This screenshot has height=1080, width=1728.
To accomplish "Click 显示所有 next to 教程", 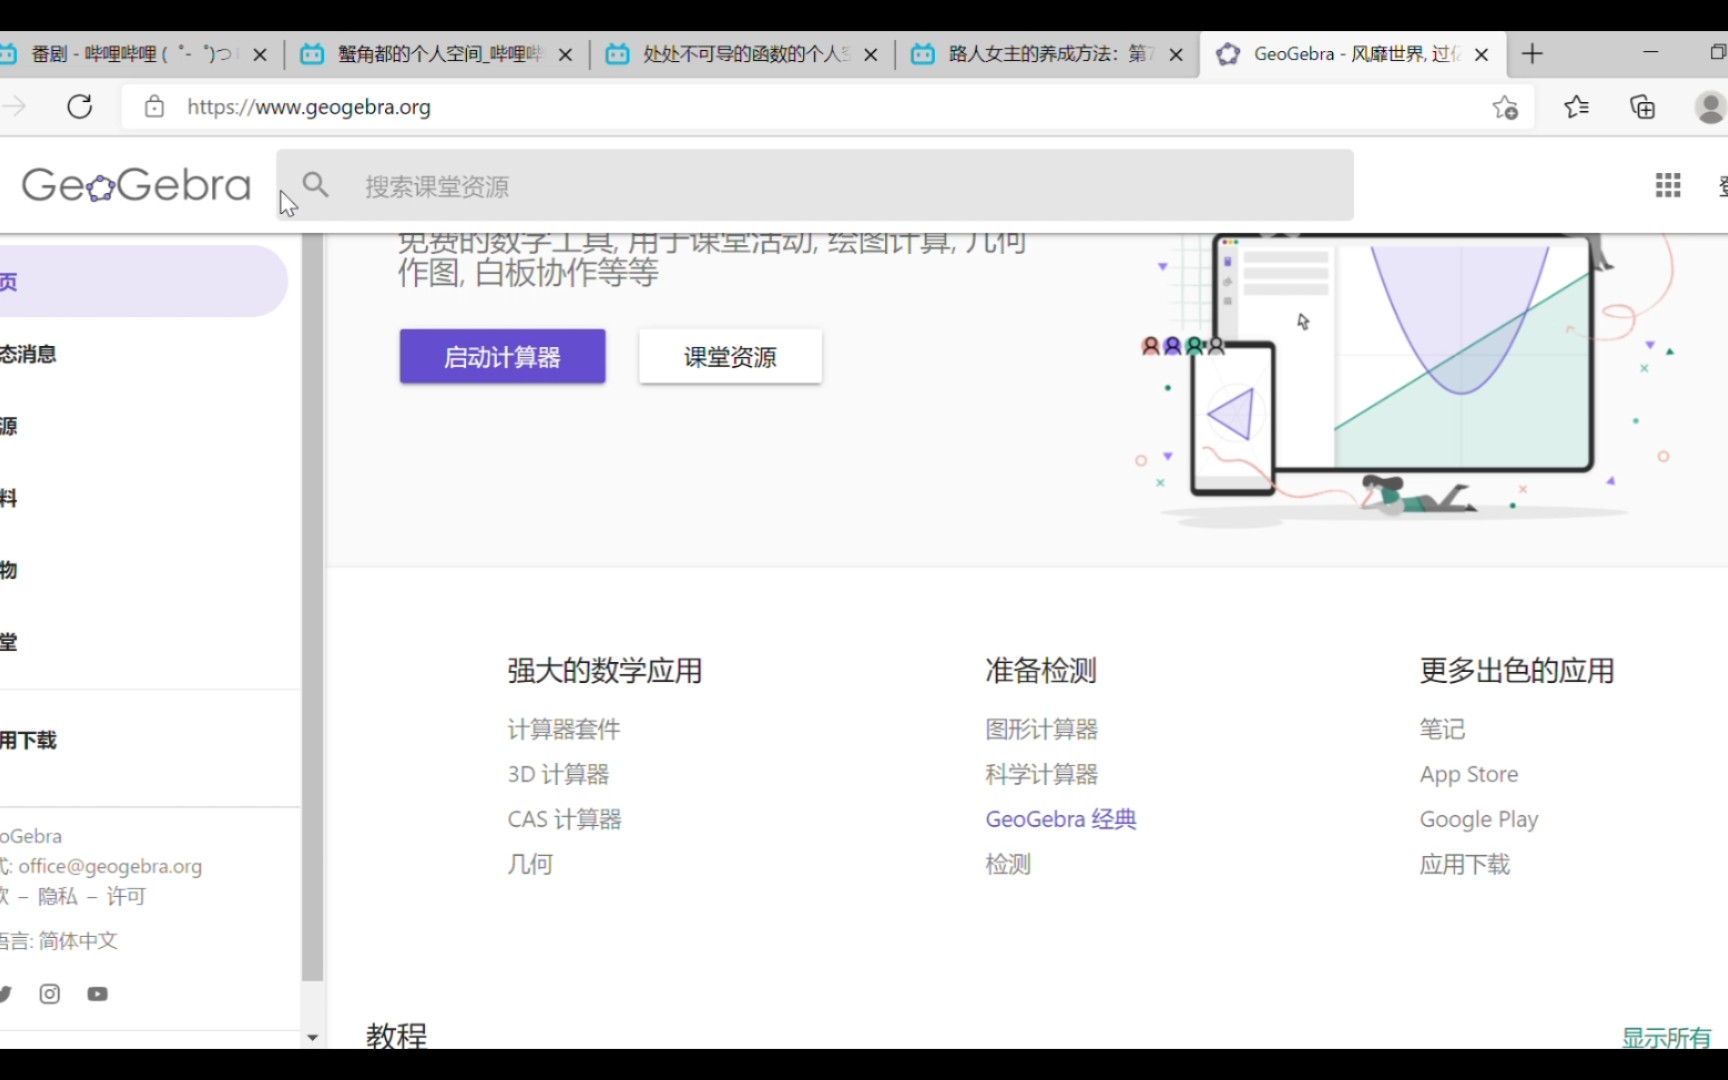I will 1666,1037.
